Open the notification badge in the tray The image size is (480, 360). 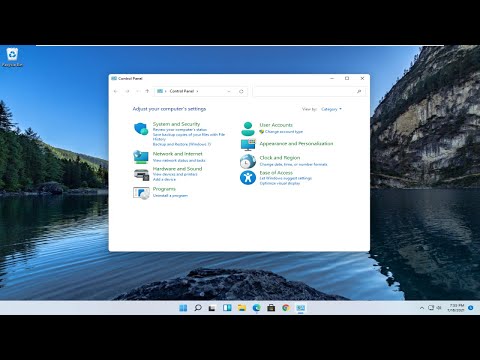click(x=471, y=308)
